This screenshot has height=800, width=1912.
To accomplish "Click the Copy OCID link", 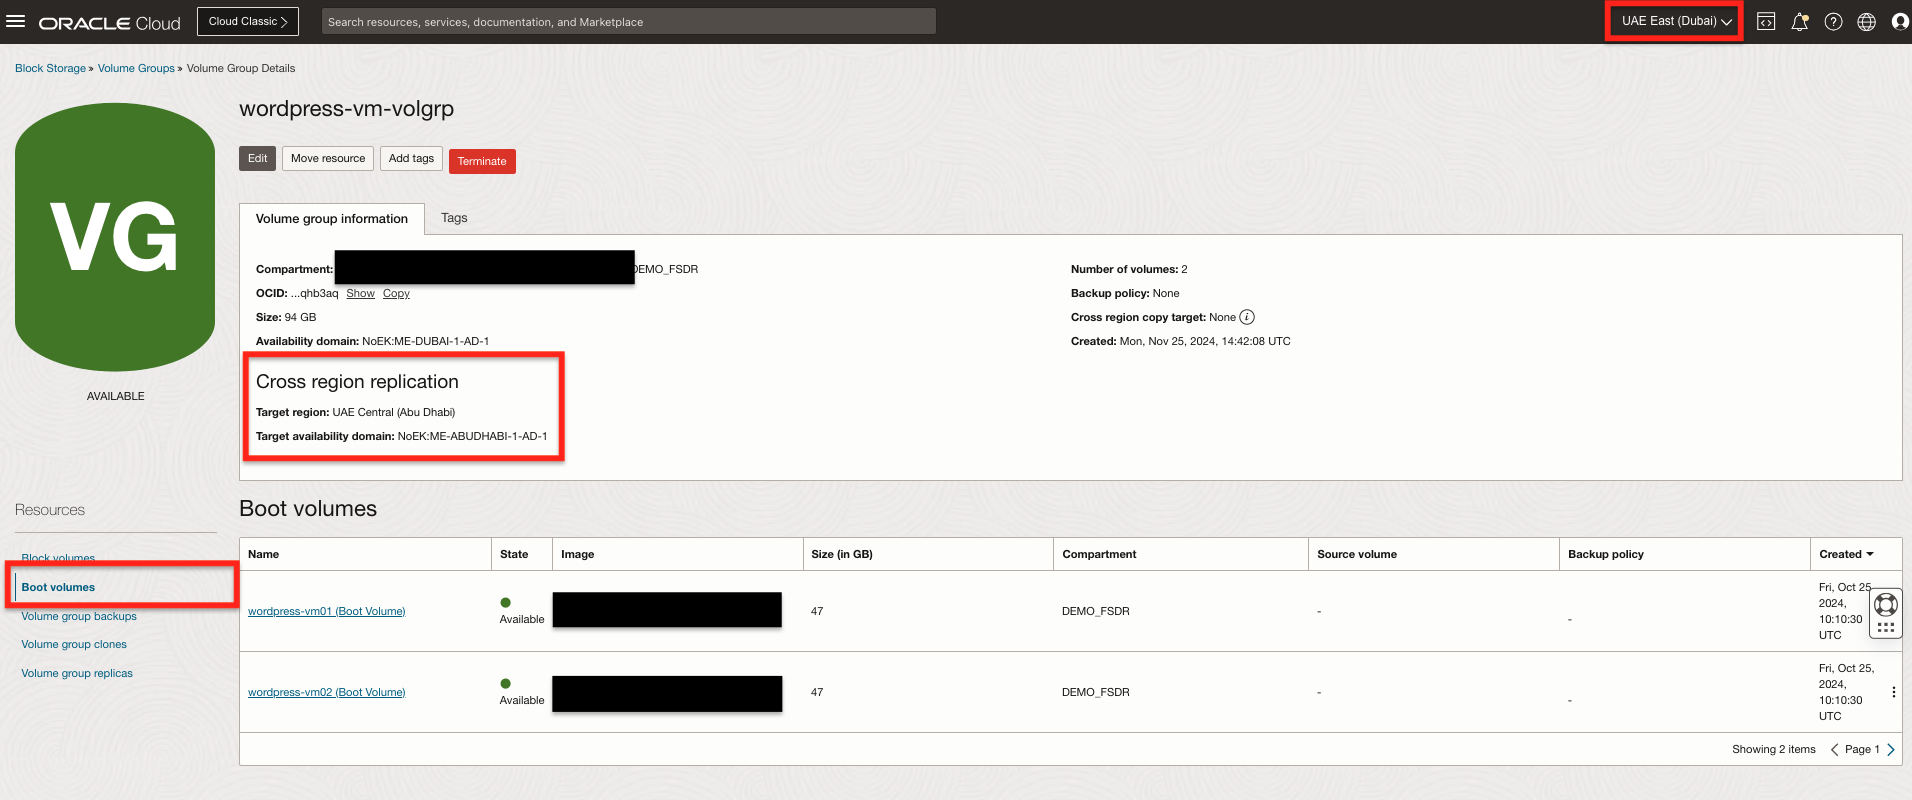I will tap(396, 293).
